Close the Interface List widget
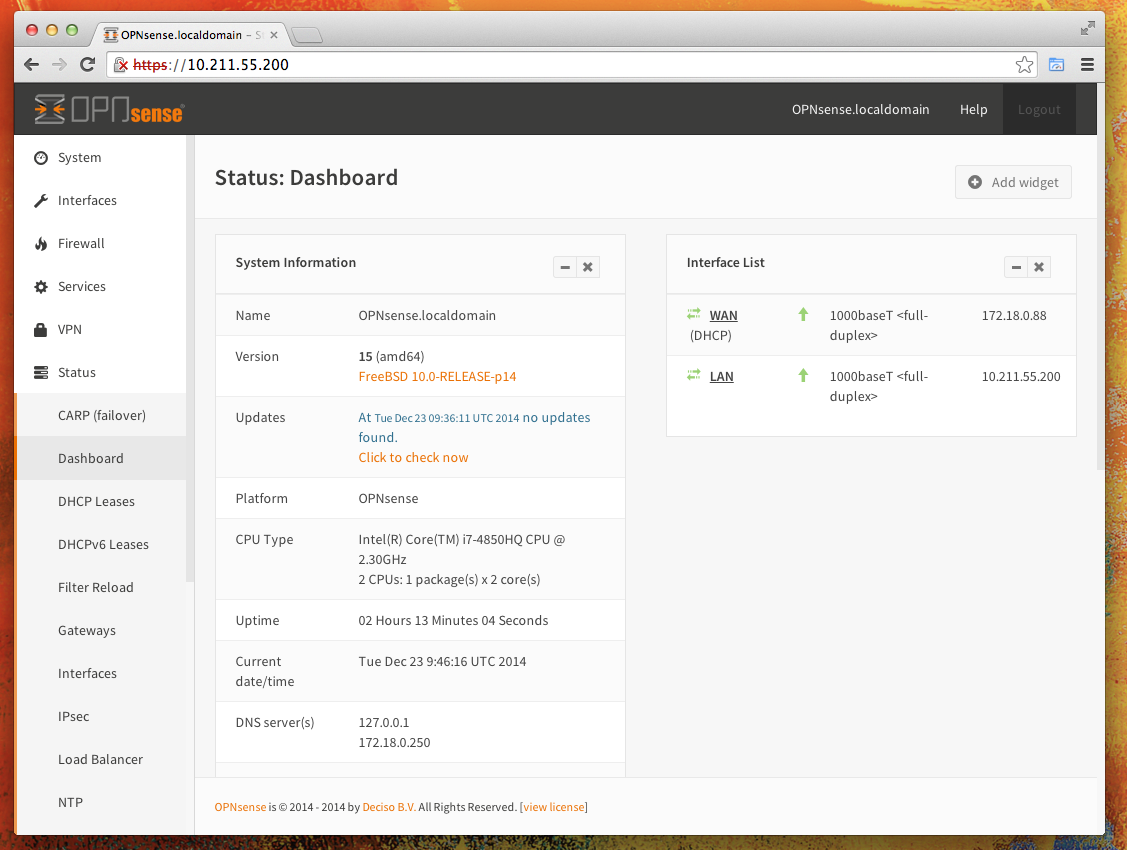Viewport: 1127px width, 850px height. pyautogui.click(x=1039, y=267)
